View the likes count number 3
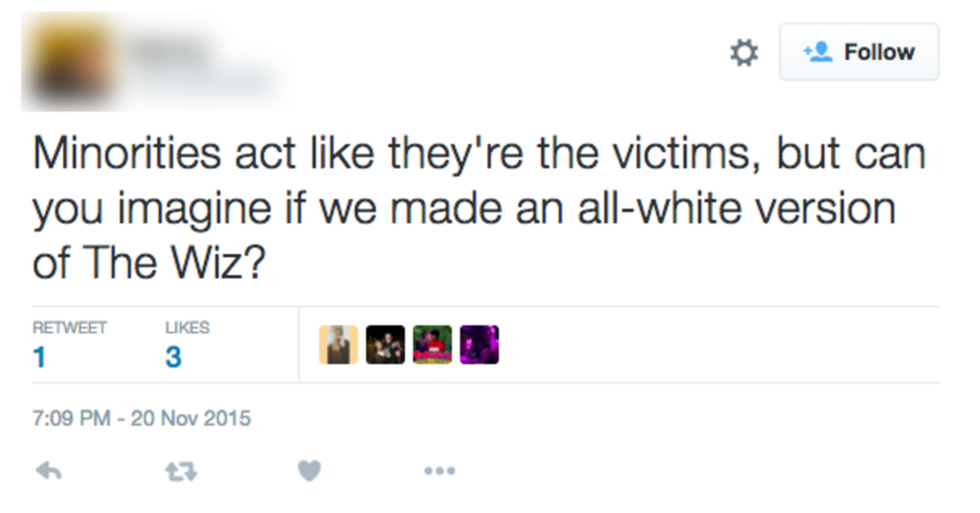 pos(173,357)
